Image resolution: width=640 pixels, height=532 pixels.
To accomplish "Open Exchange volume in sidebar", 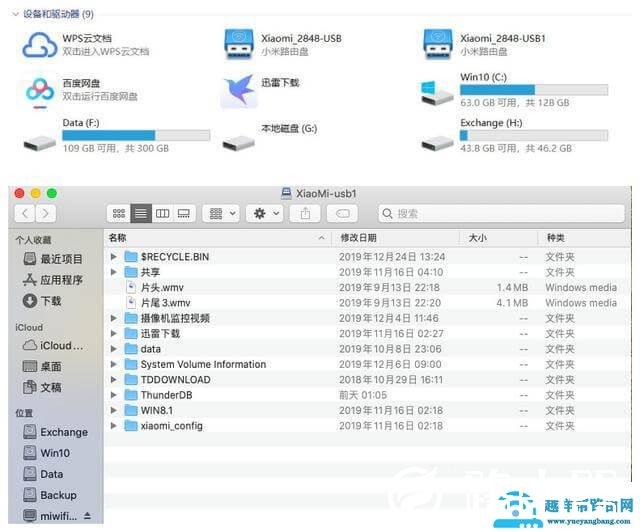I will coord(56,432).
